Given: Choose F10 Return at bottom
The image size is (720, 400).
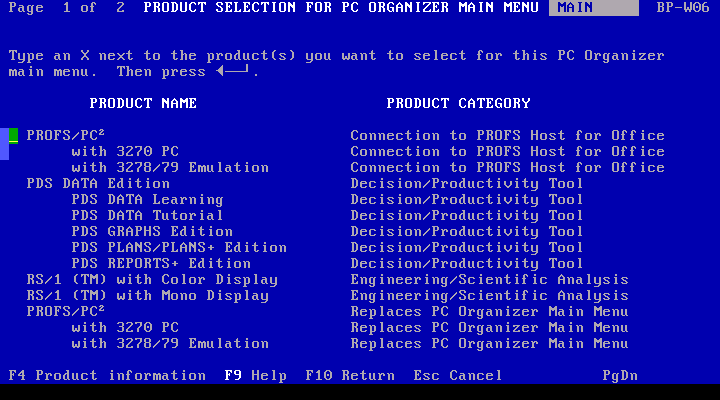Looking at the screenshot, I should click(350, 376).
